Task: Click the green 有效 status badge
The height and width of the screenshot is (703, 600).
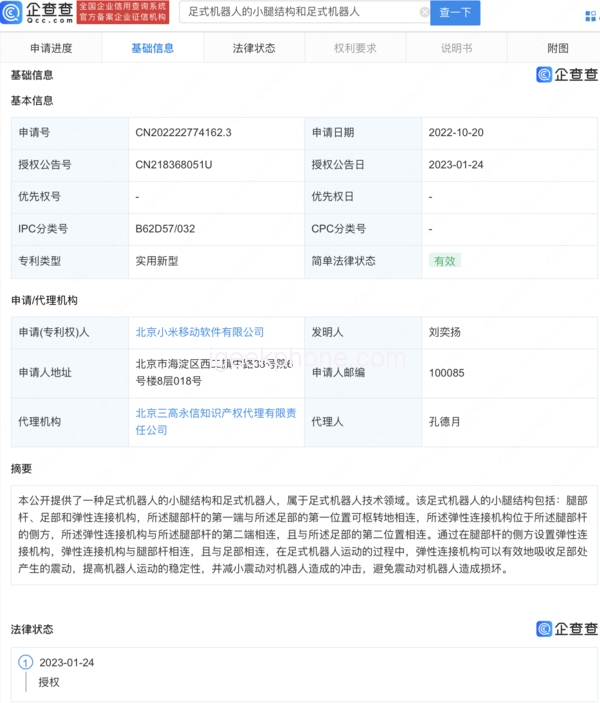Action: click(x=443, y=260)
